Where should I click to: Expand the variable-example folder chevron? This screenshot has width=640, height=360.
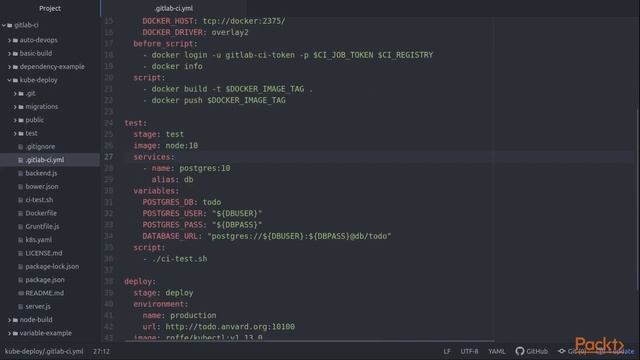[x=9, y=333]
